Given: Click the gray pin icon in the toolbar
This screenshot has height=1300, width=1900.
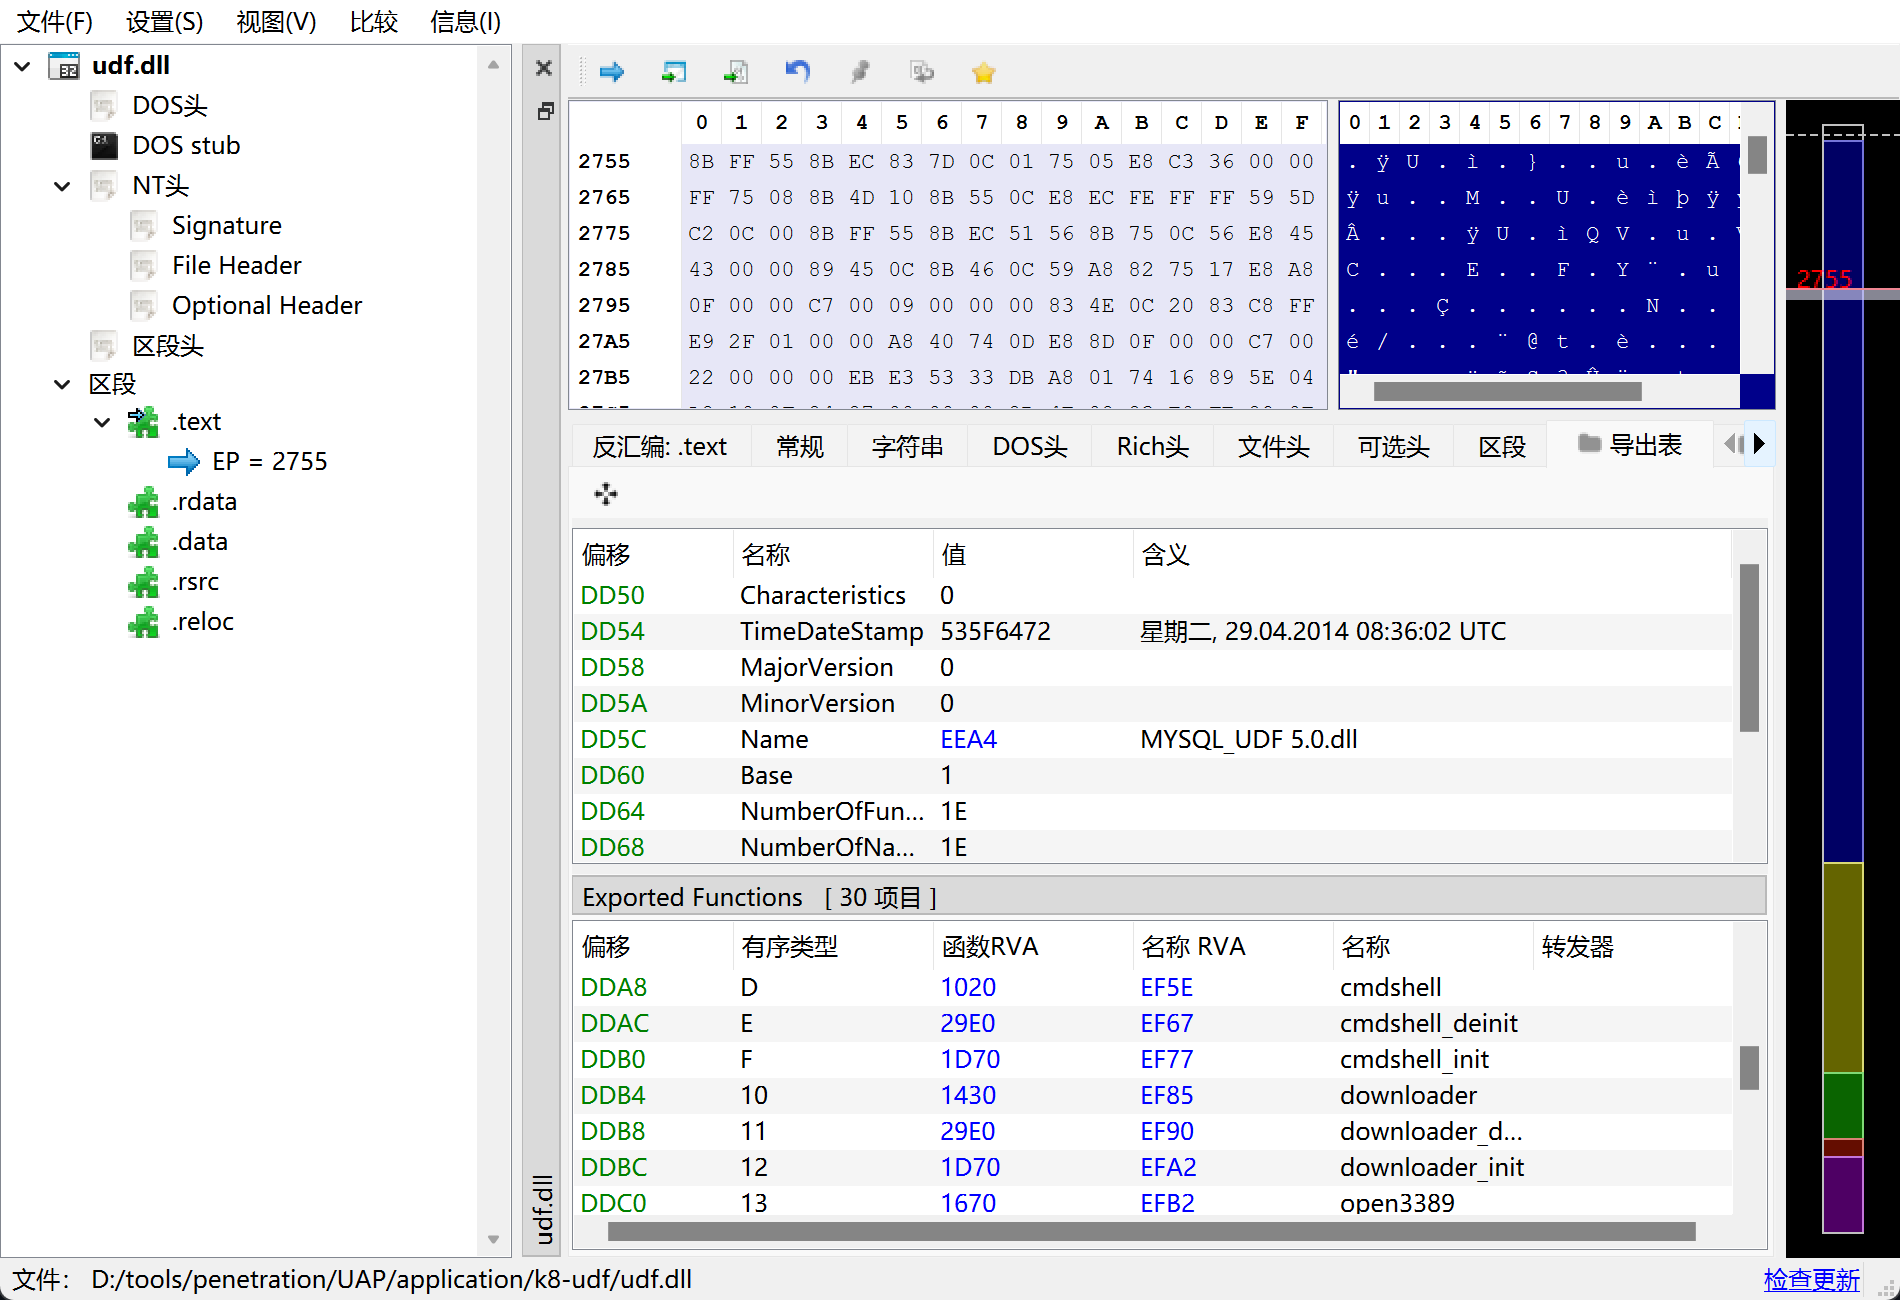Looking at the screenshot, I should click(859, 72).
